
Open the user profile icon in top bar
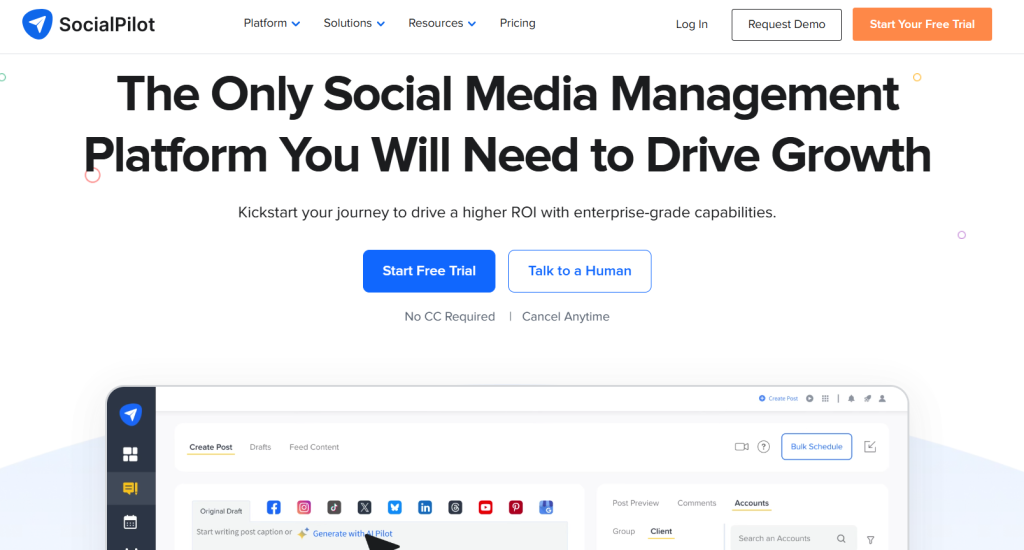(882, 398)
